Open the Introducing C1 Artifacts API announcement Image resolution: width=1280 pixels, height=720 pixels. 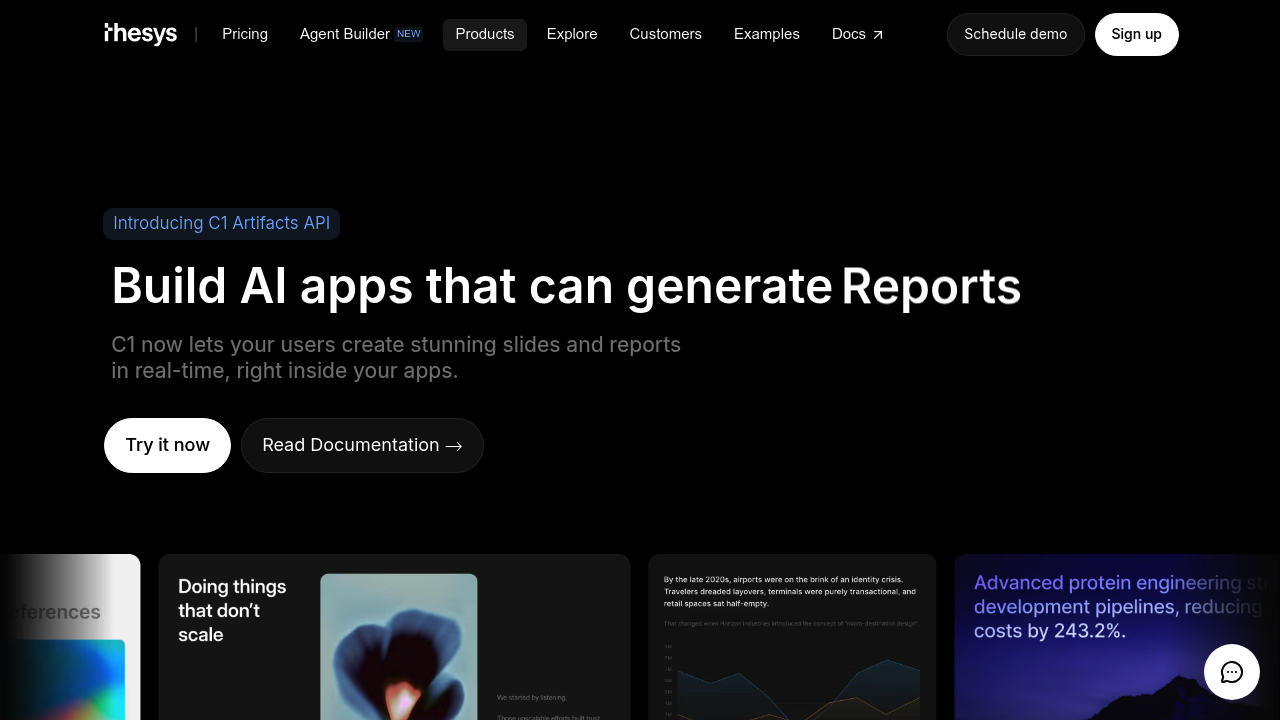[x=221, y=223]
